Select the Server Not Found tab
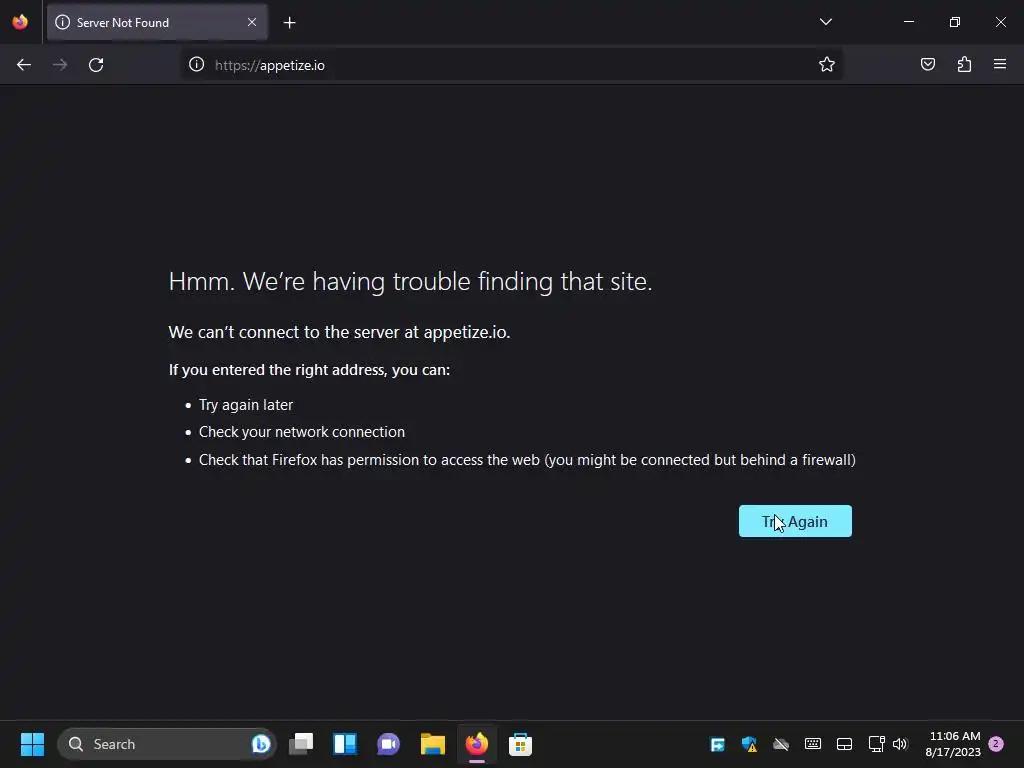Viewport: 1024px width, 768px height. [157, 22]
